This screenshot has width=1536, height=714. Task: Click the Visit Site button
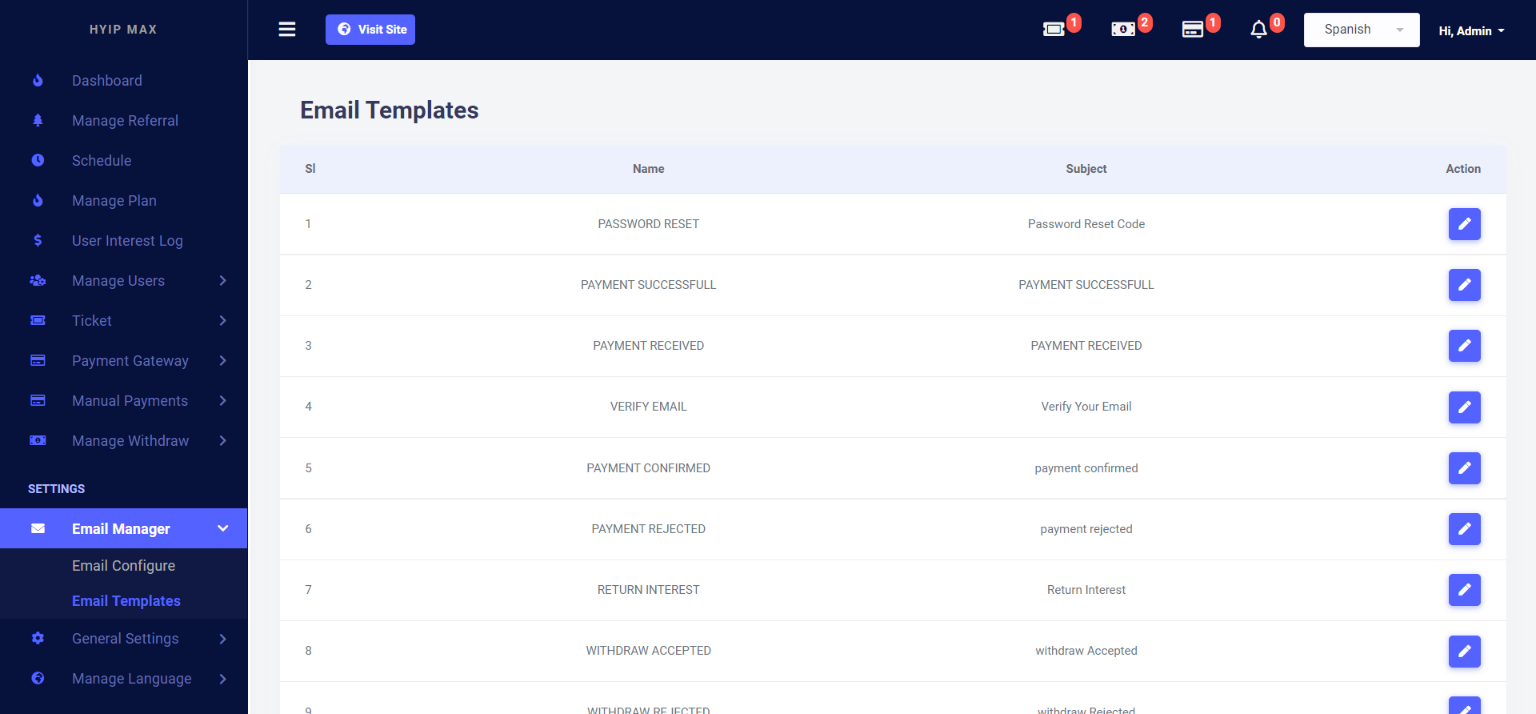tap(370, 30)
